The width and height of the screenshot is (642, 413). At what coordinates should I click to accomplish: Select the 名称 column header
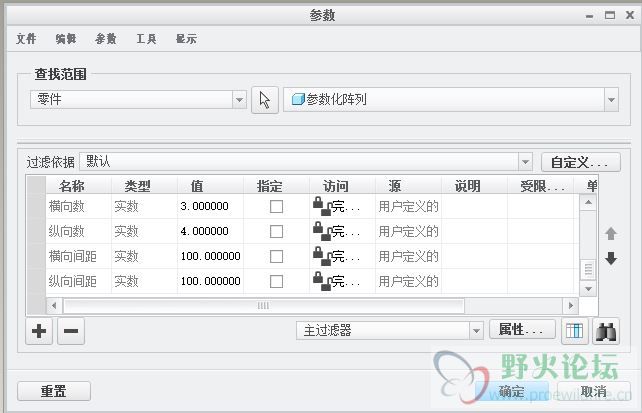pyautogui.click(x=79, y=186)
